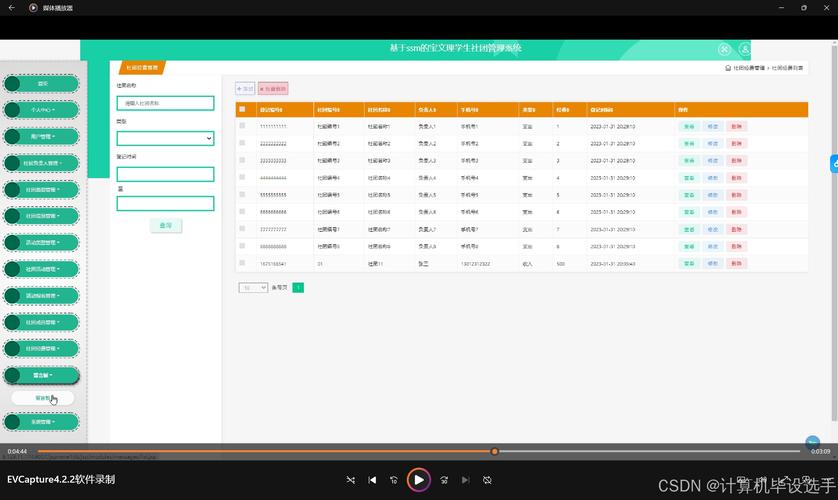This screenshot has height=500, width=838.
Task: Click the round icon left of user avatar
Action: coord(724,49)
